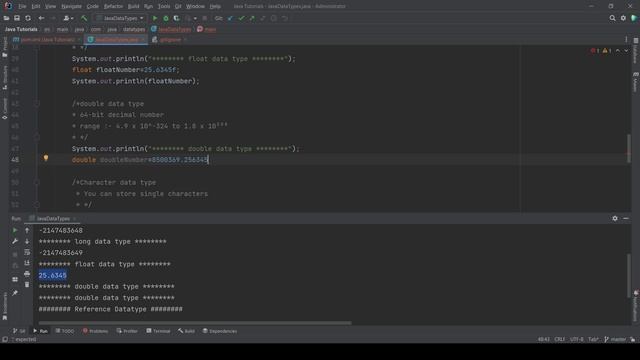Open the JavaDataTypes run configuration dropdown

(x=120, y=18)
